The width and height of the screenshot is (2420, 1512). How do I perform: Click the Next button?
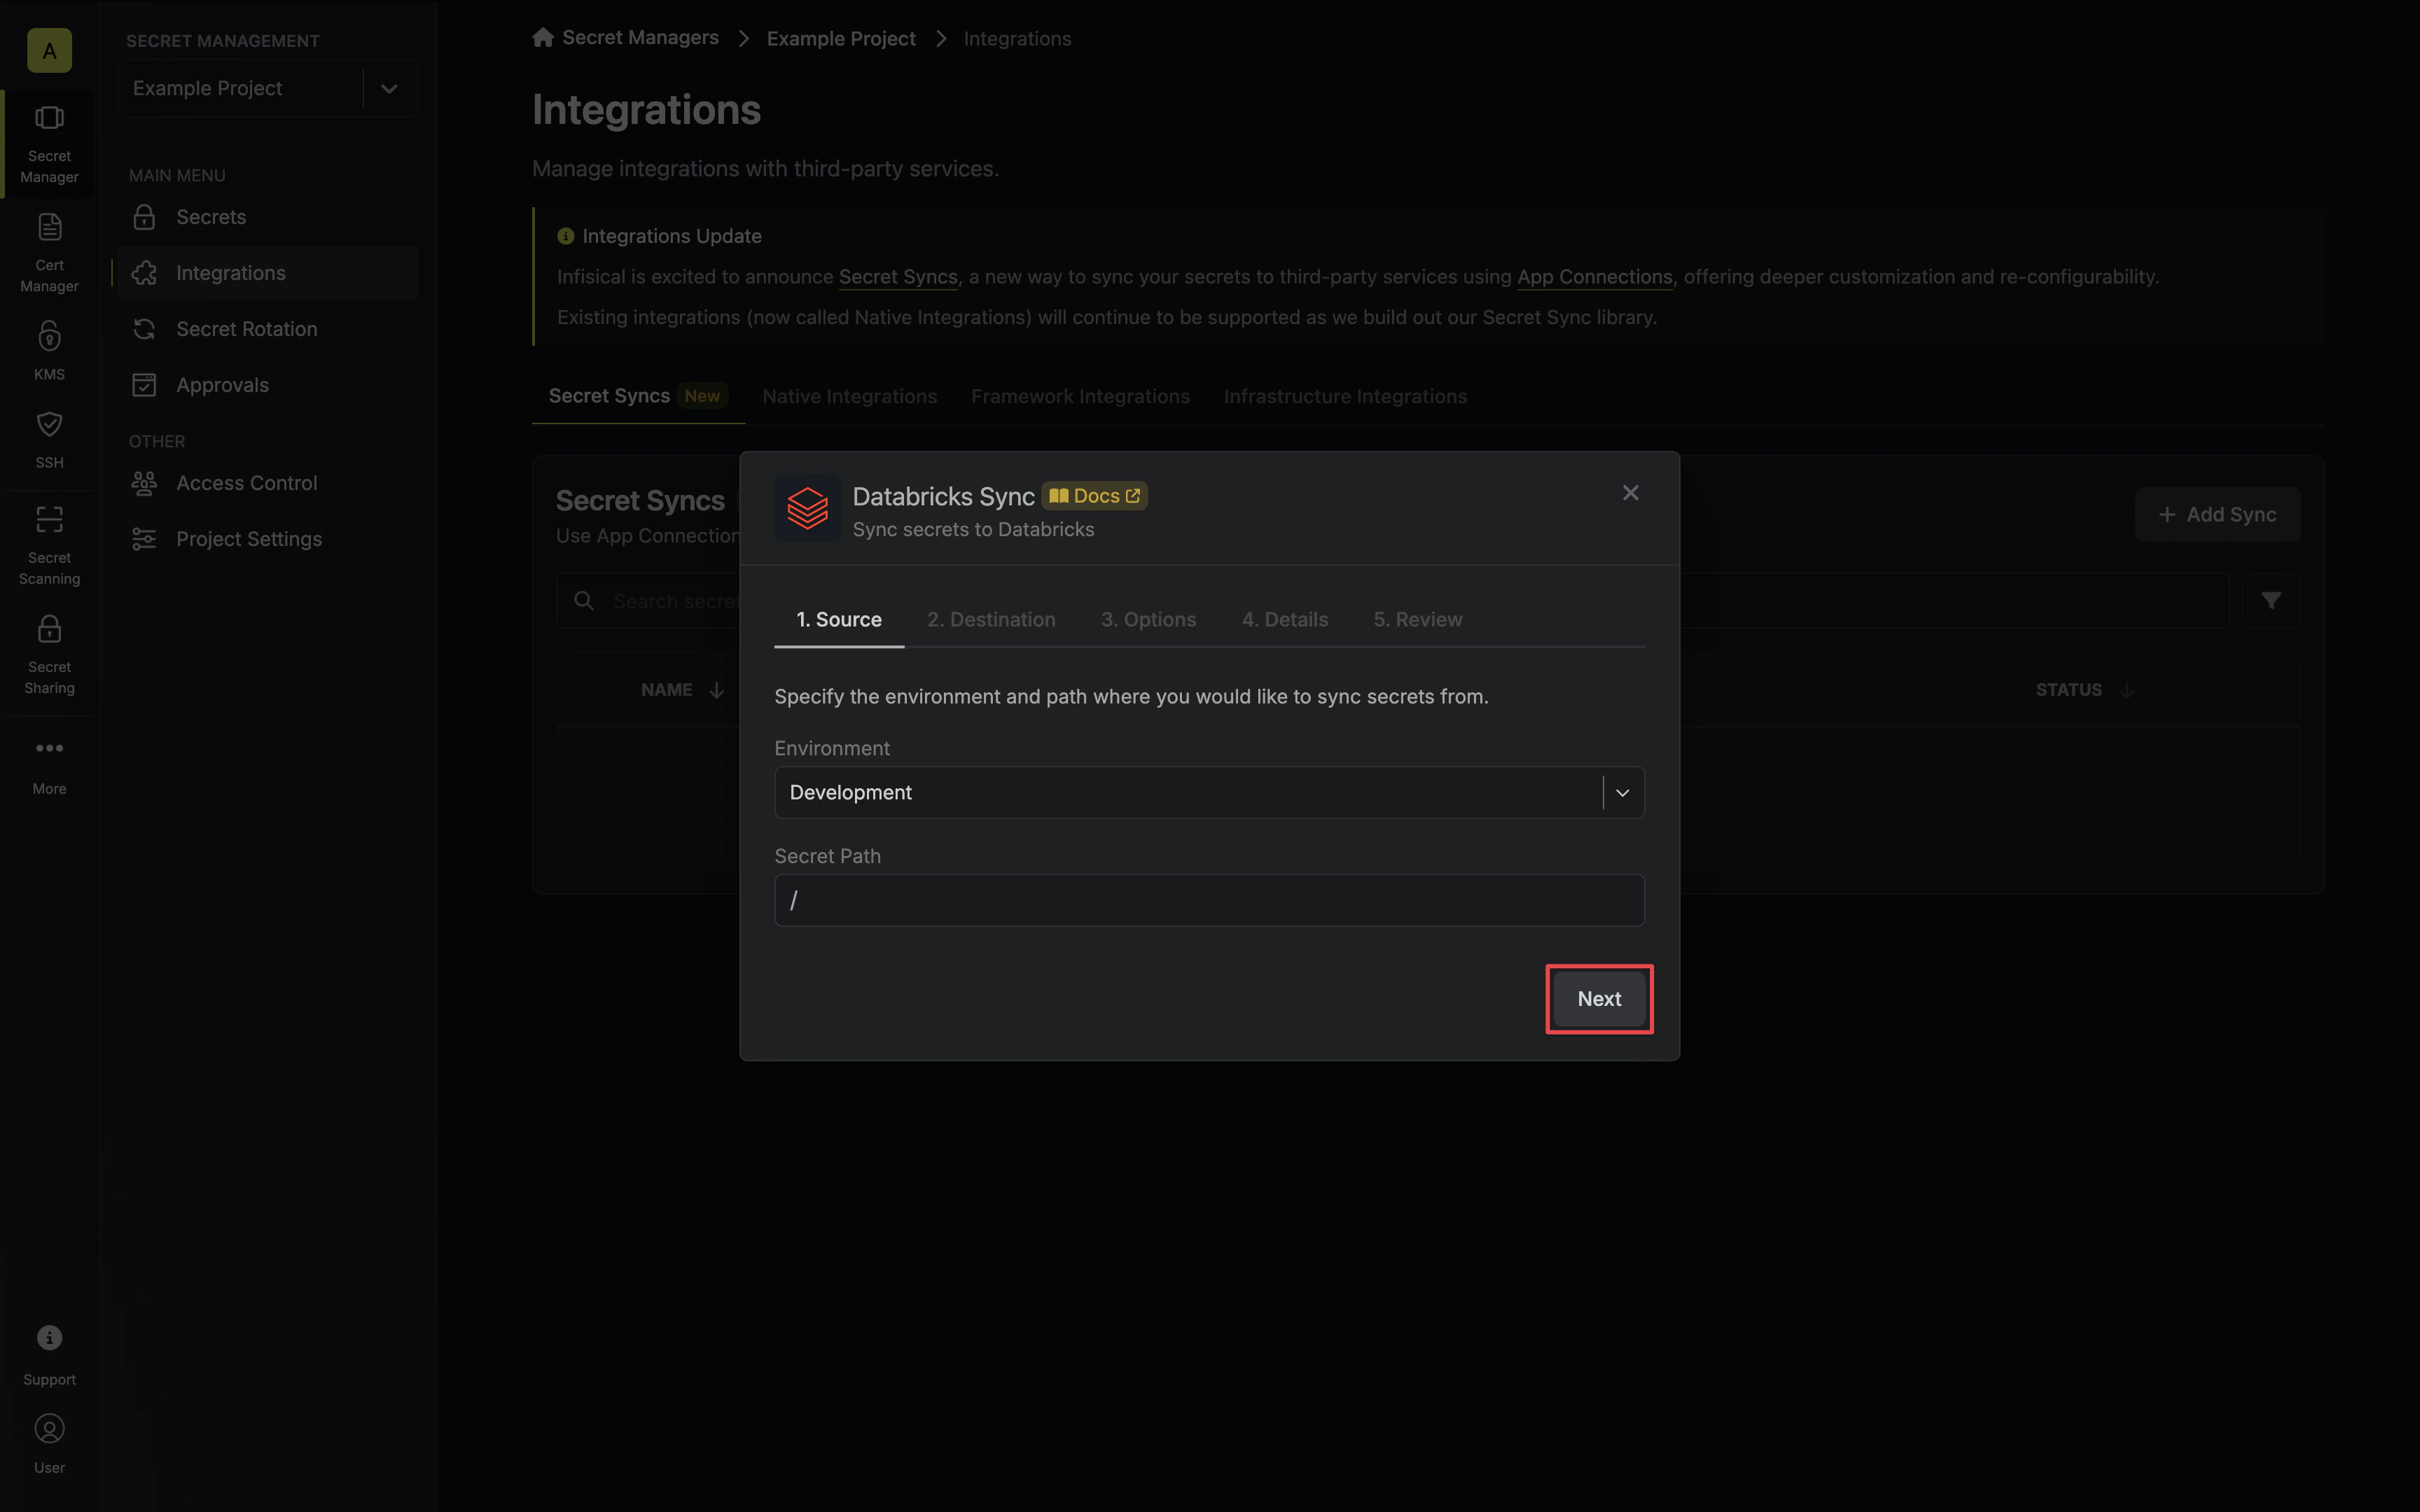pos(1599,998)
